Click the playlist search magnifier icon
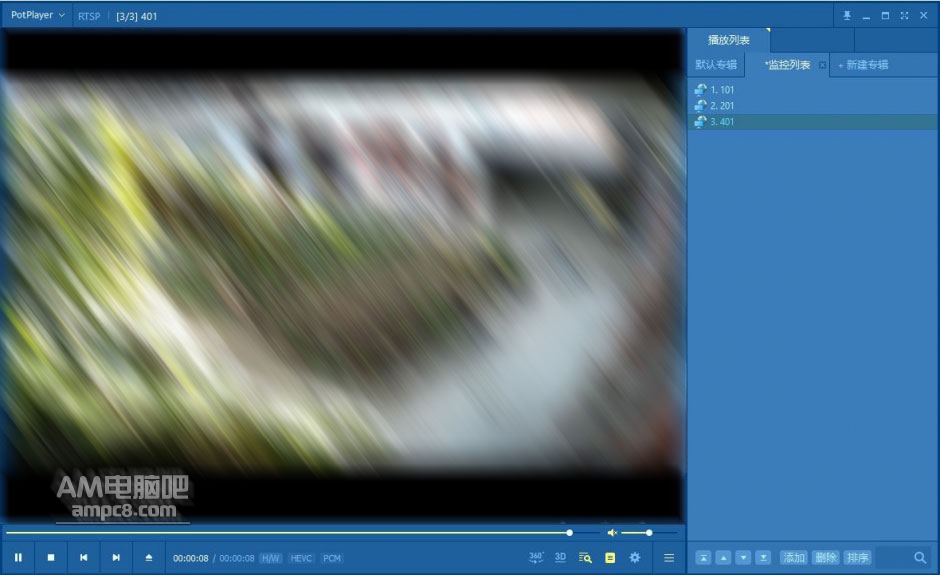This screenshot has height=575, width=940. click(x=920, y=558)
